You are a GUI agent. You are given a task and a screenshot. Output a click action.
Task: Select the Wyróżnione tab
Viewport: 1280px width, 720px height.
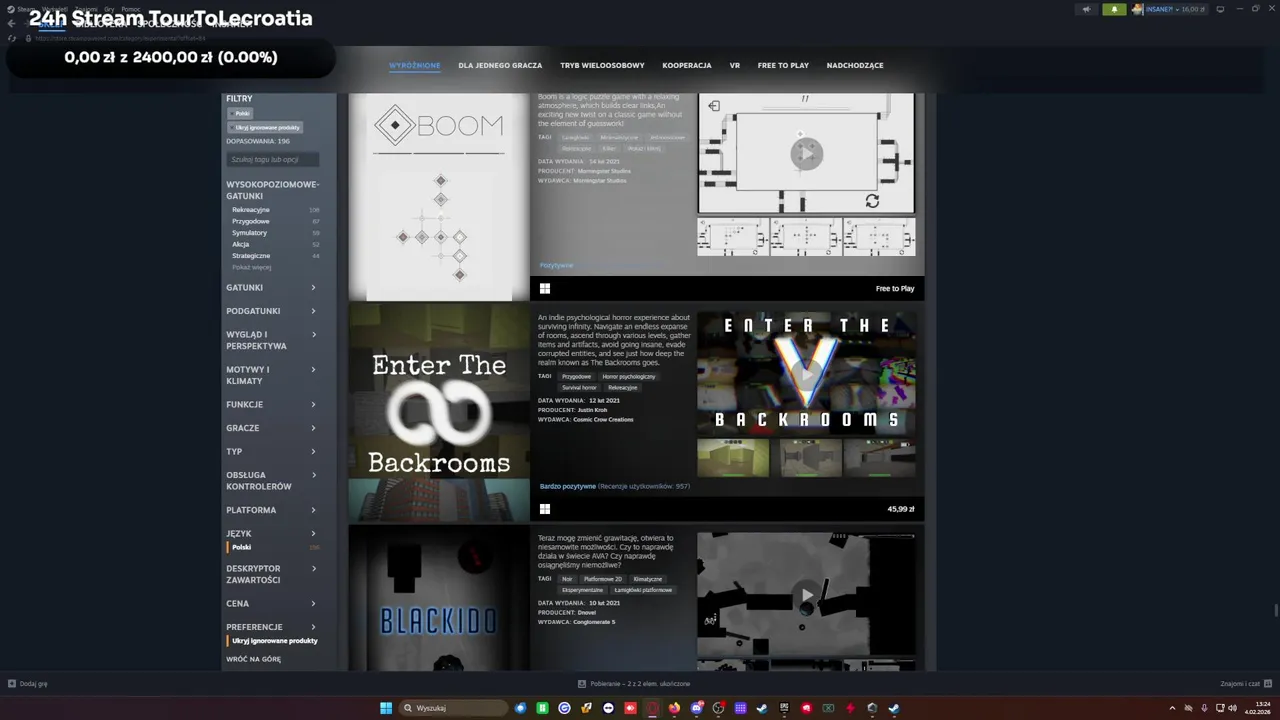tap(414, 66)
